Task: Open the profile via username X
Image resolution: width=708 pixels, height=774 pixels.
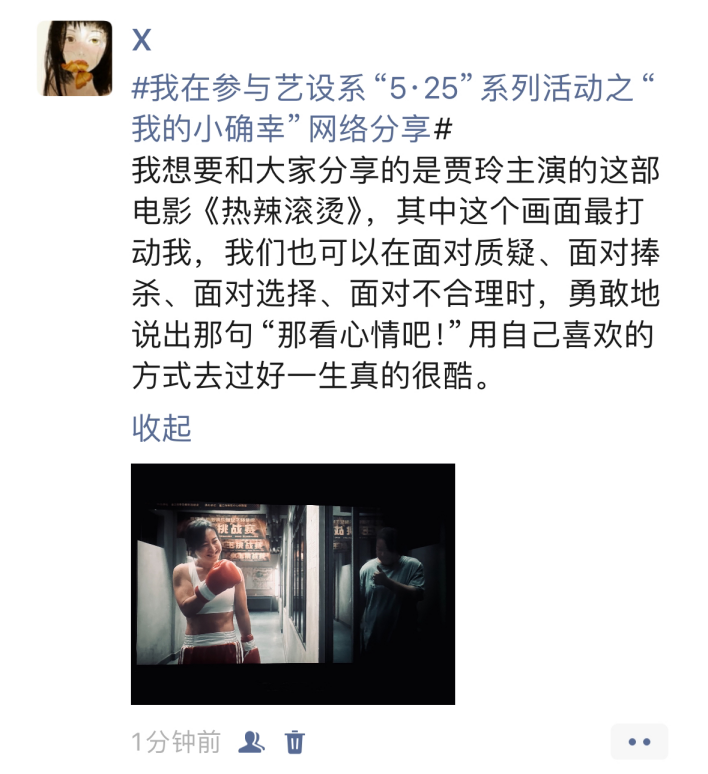Action: coord(141,39)
